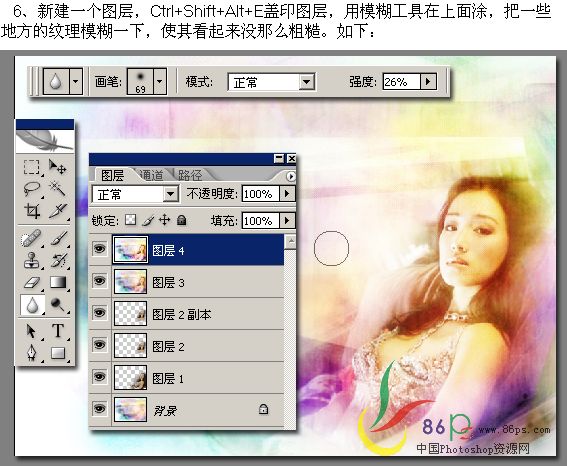Viewport: 567px width, 466px height.
Task: Open the 填充 fill slider arrow
Action: coord(287,220)
